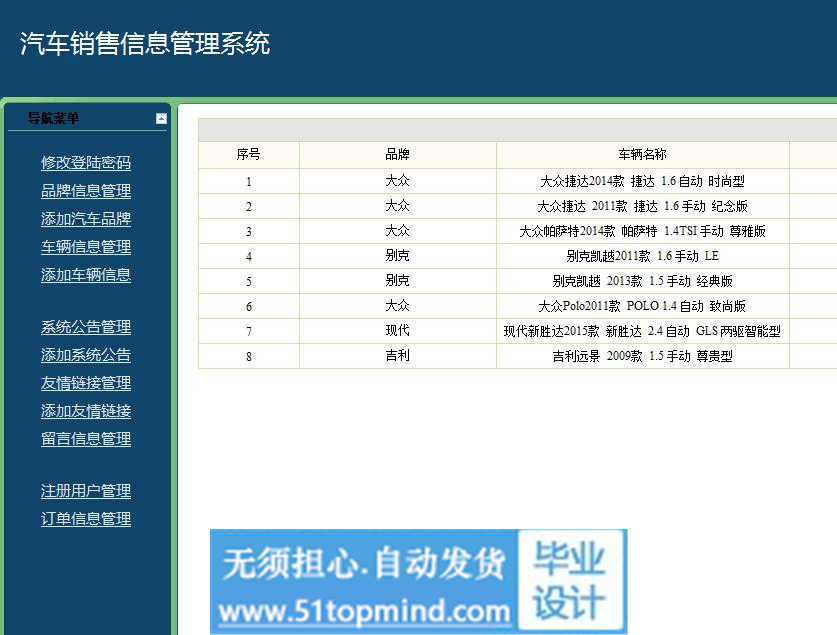
Task: Click the 车辆名称 column header
Action: pyautogui.click(x=643, y=155)
